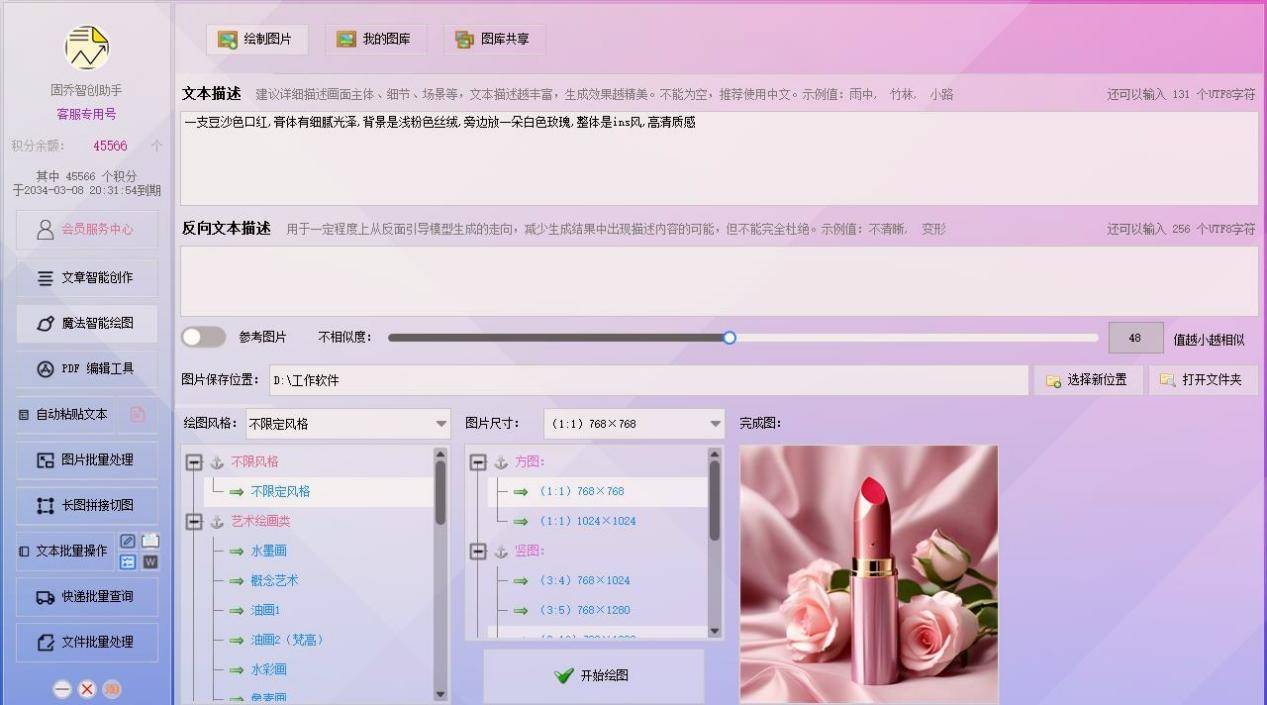Image resolution: width=1267 pixels, height=705 pixels.
Task: Open PDF 编辑工具 in the sidebar
Action: point(87,368)
